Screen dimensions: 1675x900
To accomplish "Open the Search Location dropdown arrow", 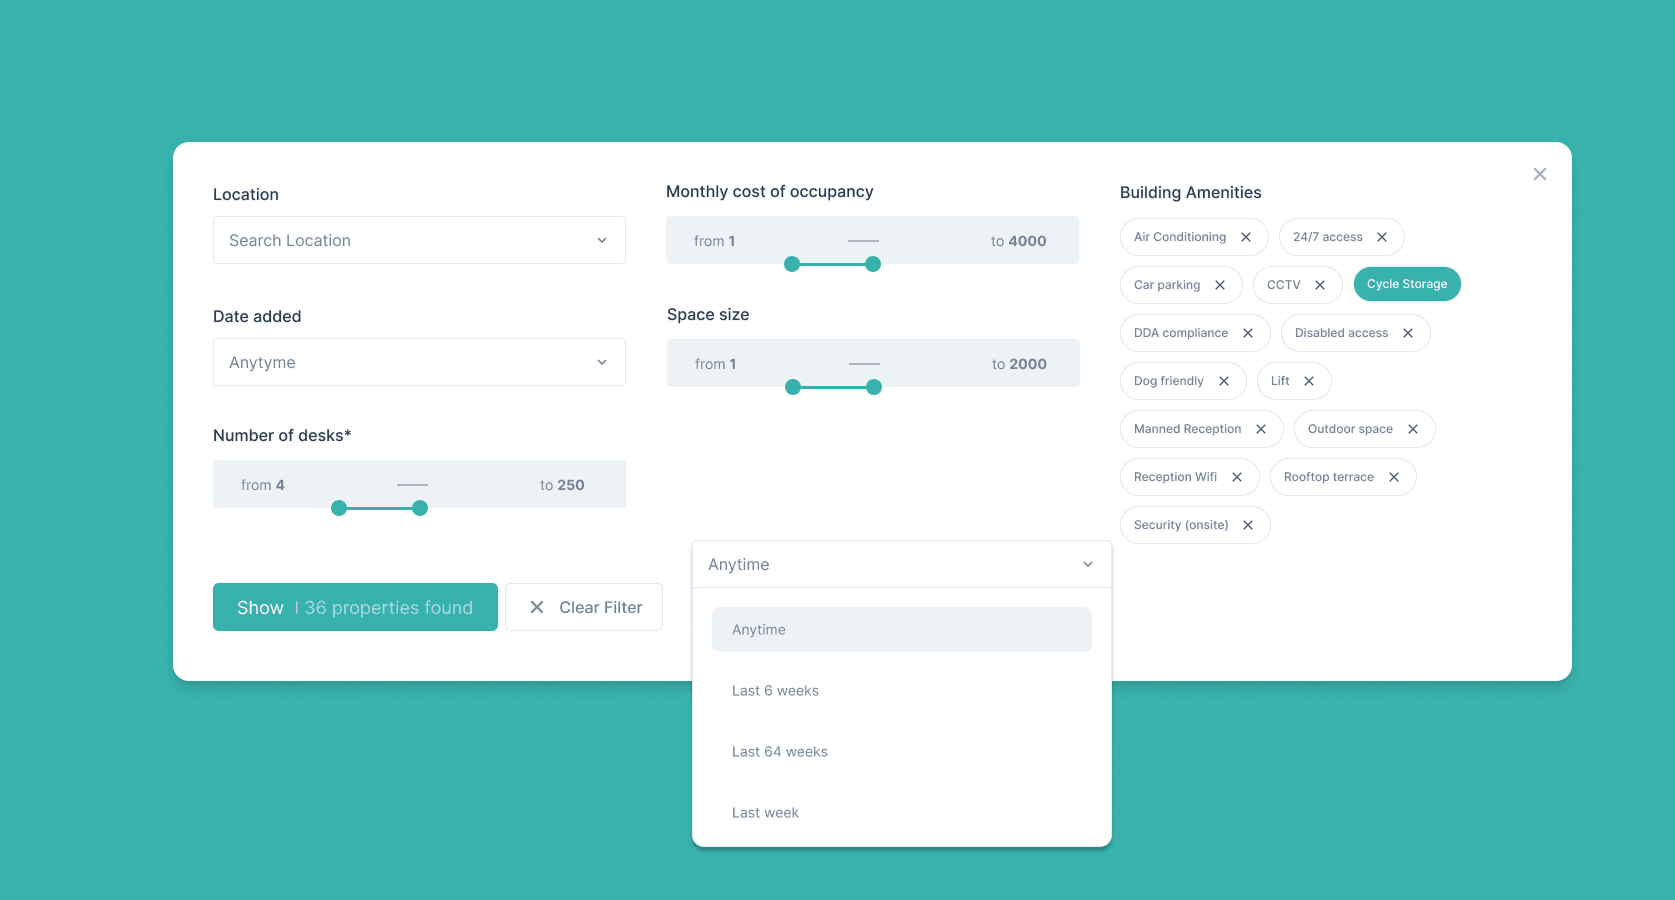I will pos(602,240).
